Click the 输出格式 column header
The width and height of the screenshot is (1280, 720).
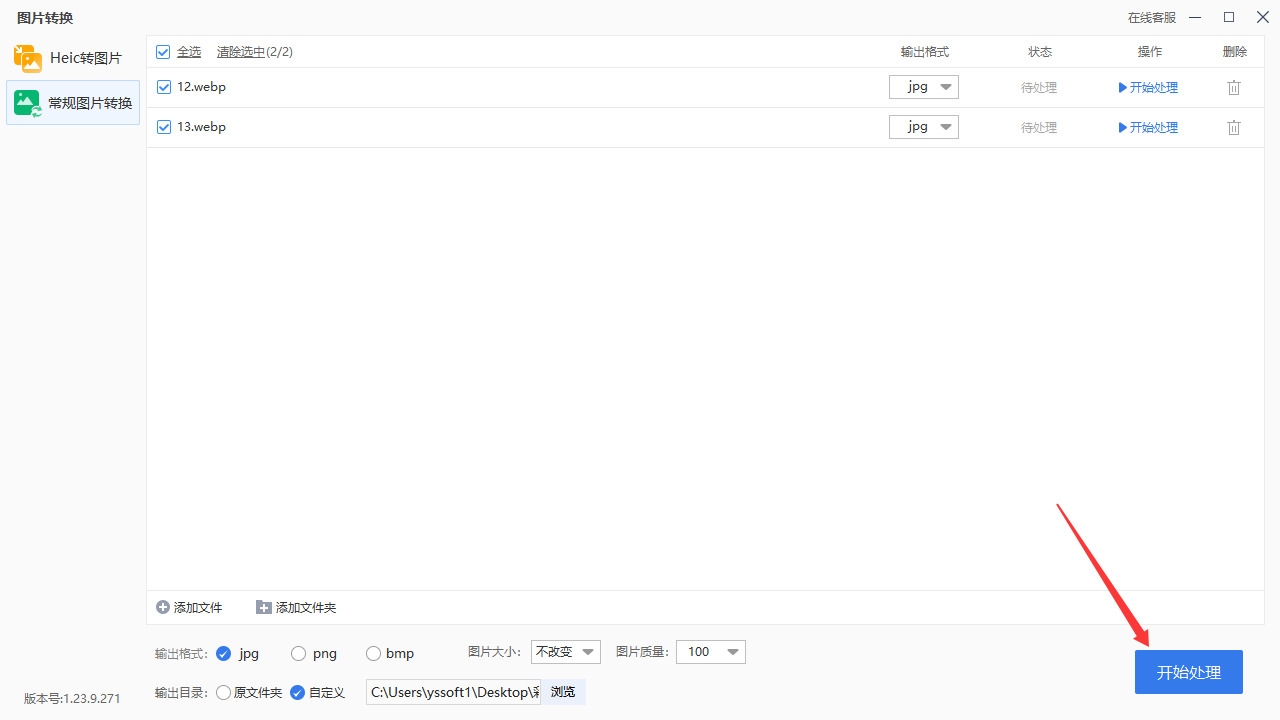(x=925, y=51)
